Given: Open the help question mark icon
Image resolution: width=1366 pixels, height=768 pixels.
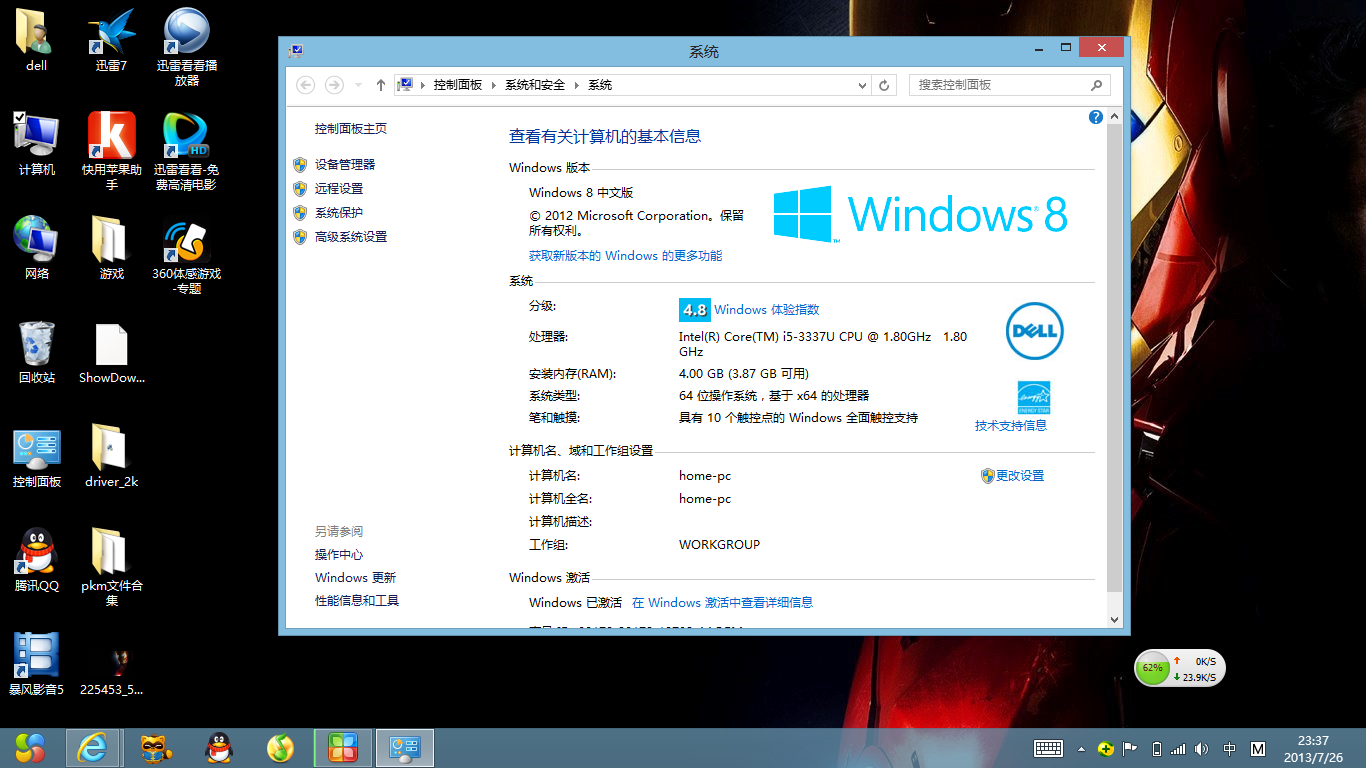Looking at the screenshot, I should click(1095, 117).
